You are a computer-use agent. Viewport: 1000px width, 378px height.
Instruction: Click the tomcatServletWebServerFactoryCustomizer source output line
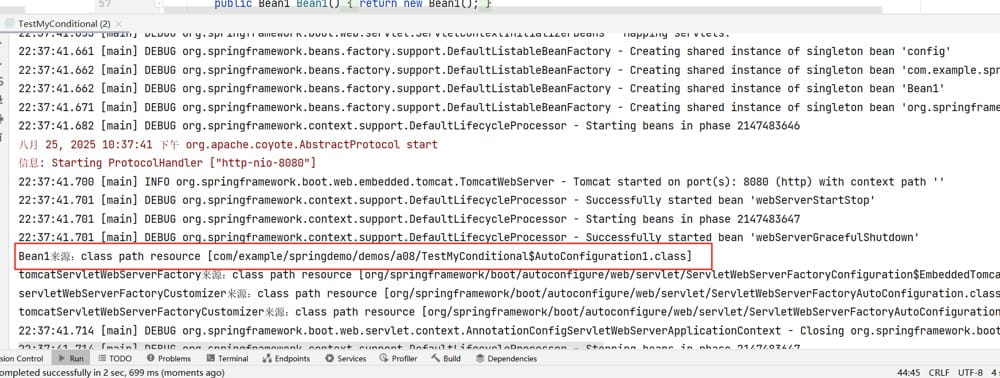click(509, 312)
